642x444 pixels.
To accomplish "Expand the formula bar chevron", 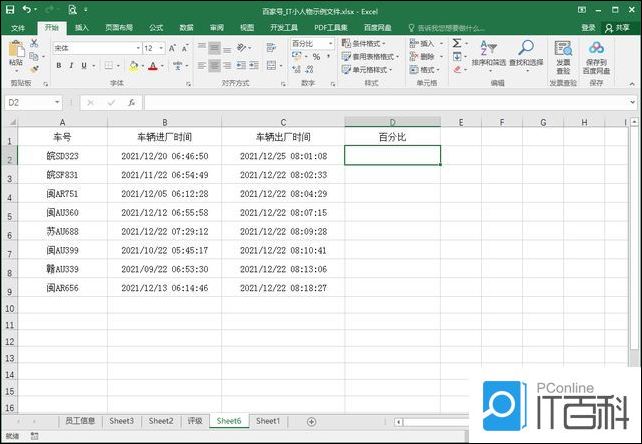I will click(x=633, y=102).
